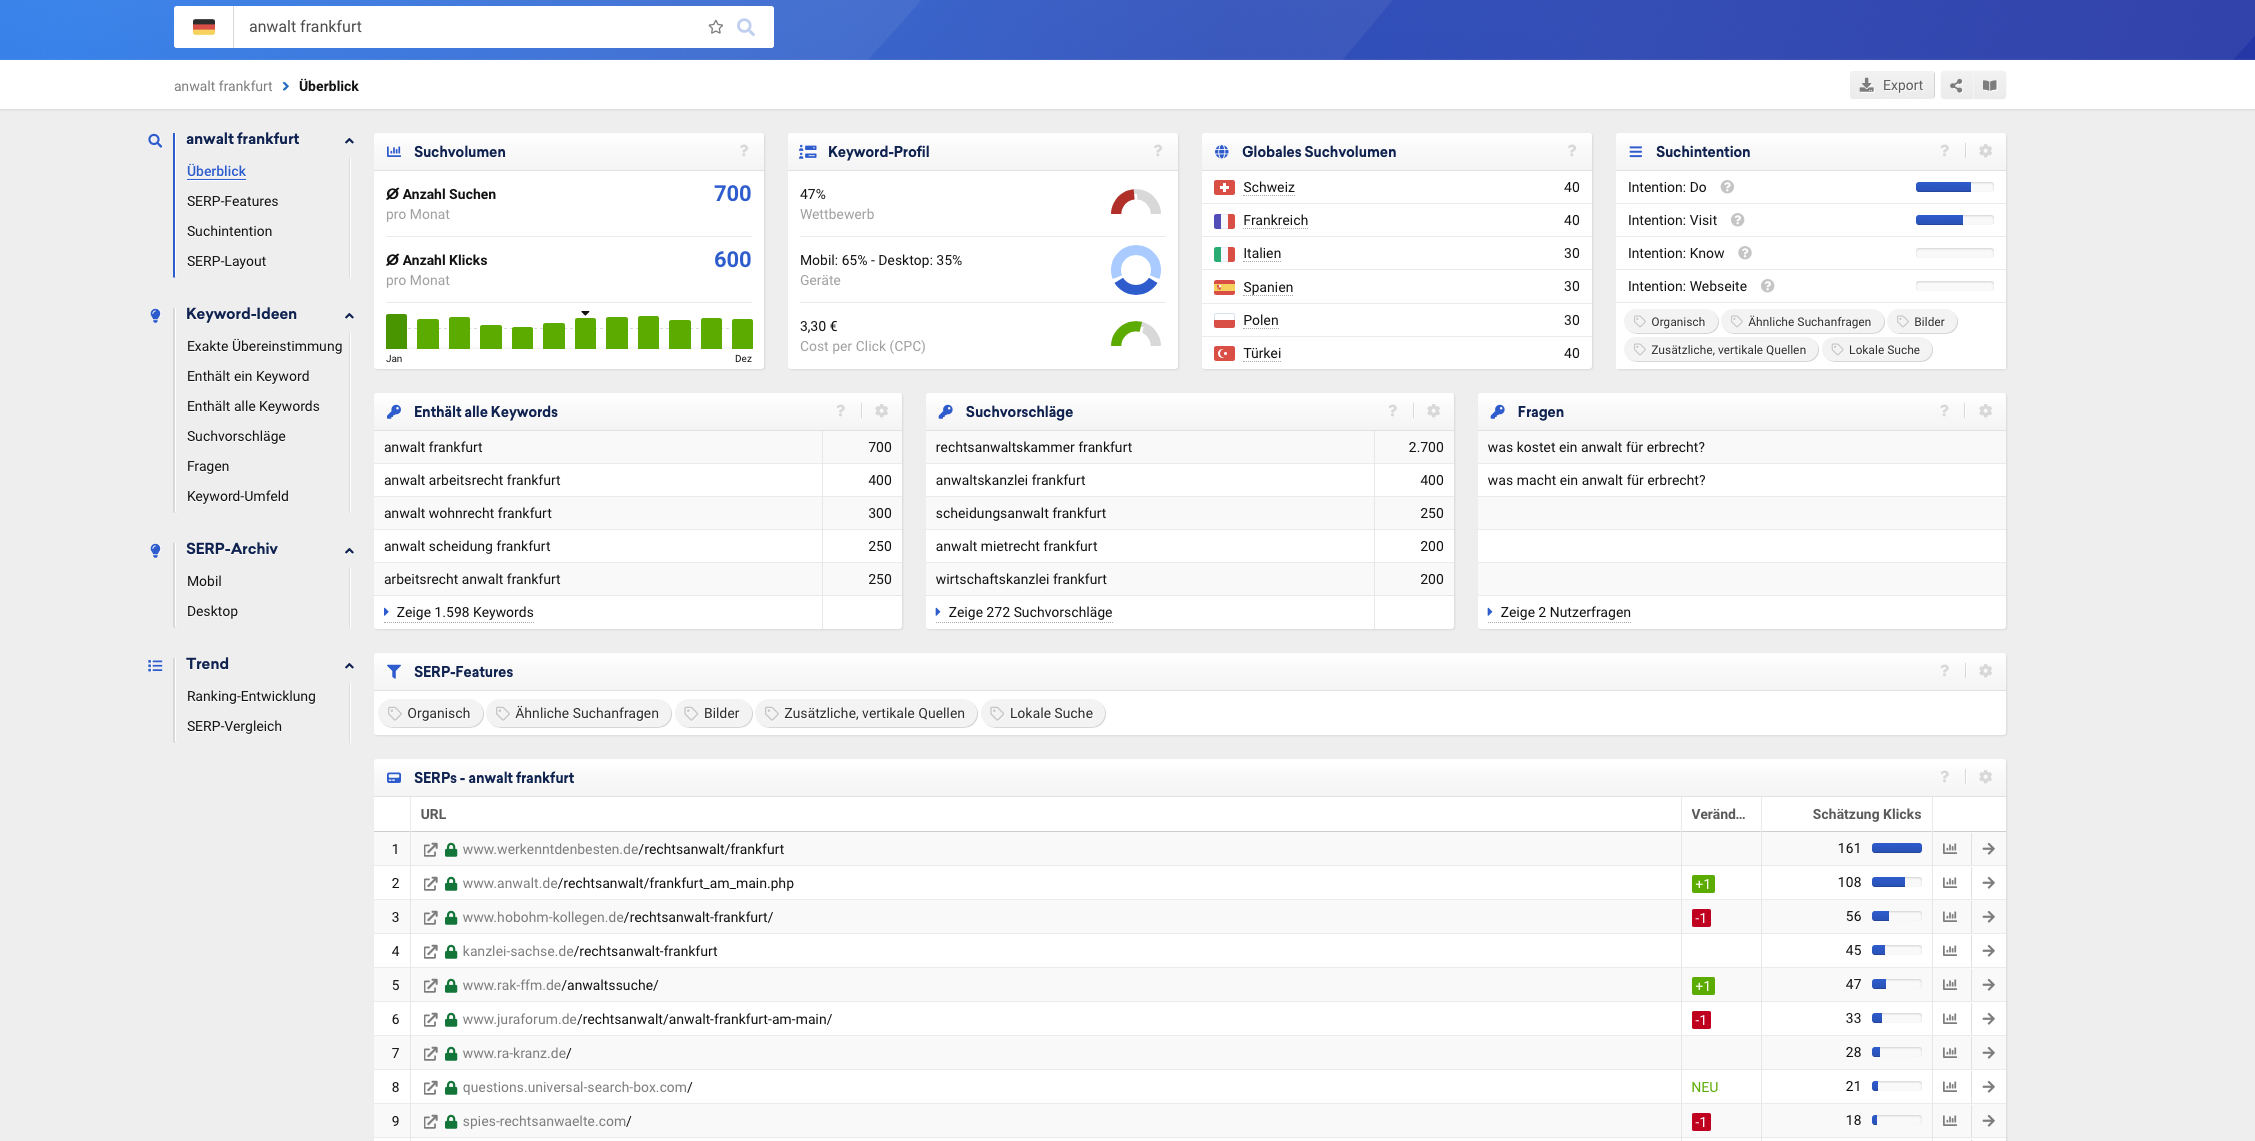Open settings gear of SERP-Features box
The image size is (2255, 1141).
point(1986,671)
